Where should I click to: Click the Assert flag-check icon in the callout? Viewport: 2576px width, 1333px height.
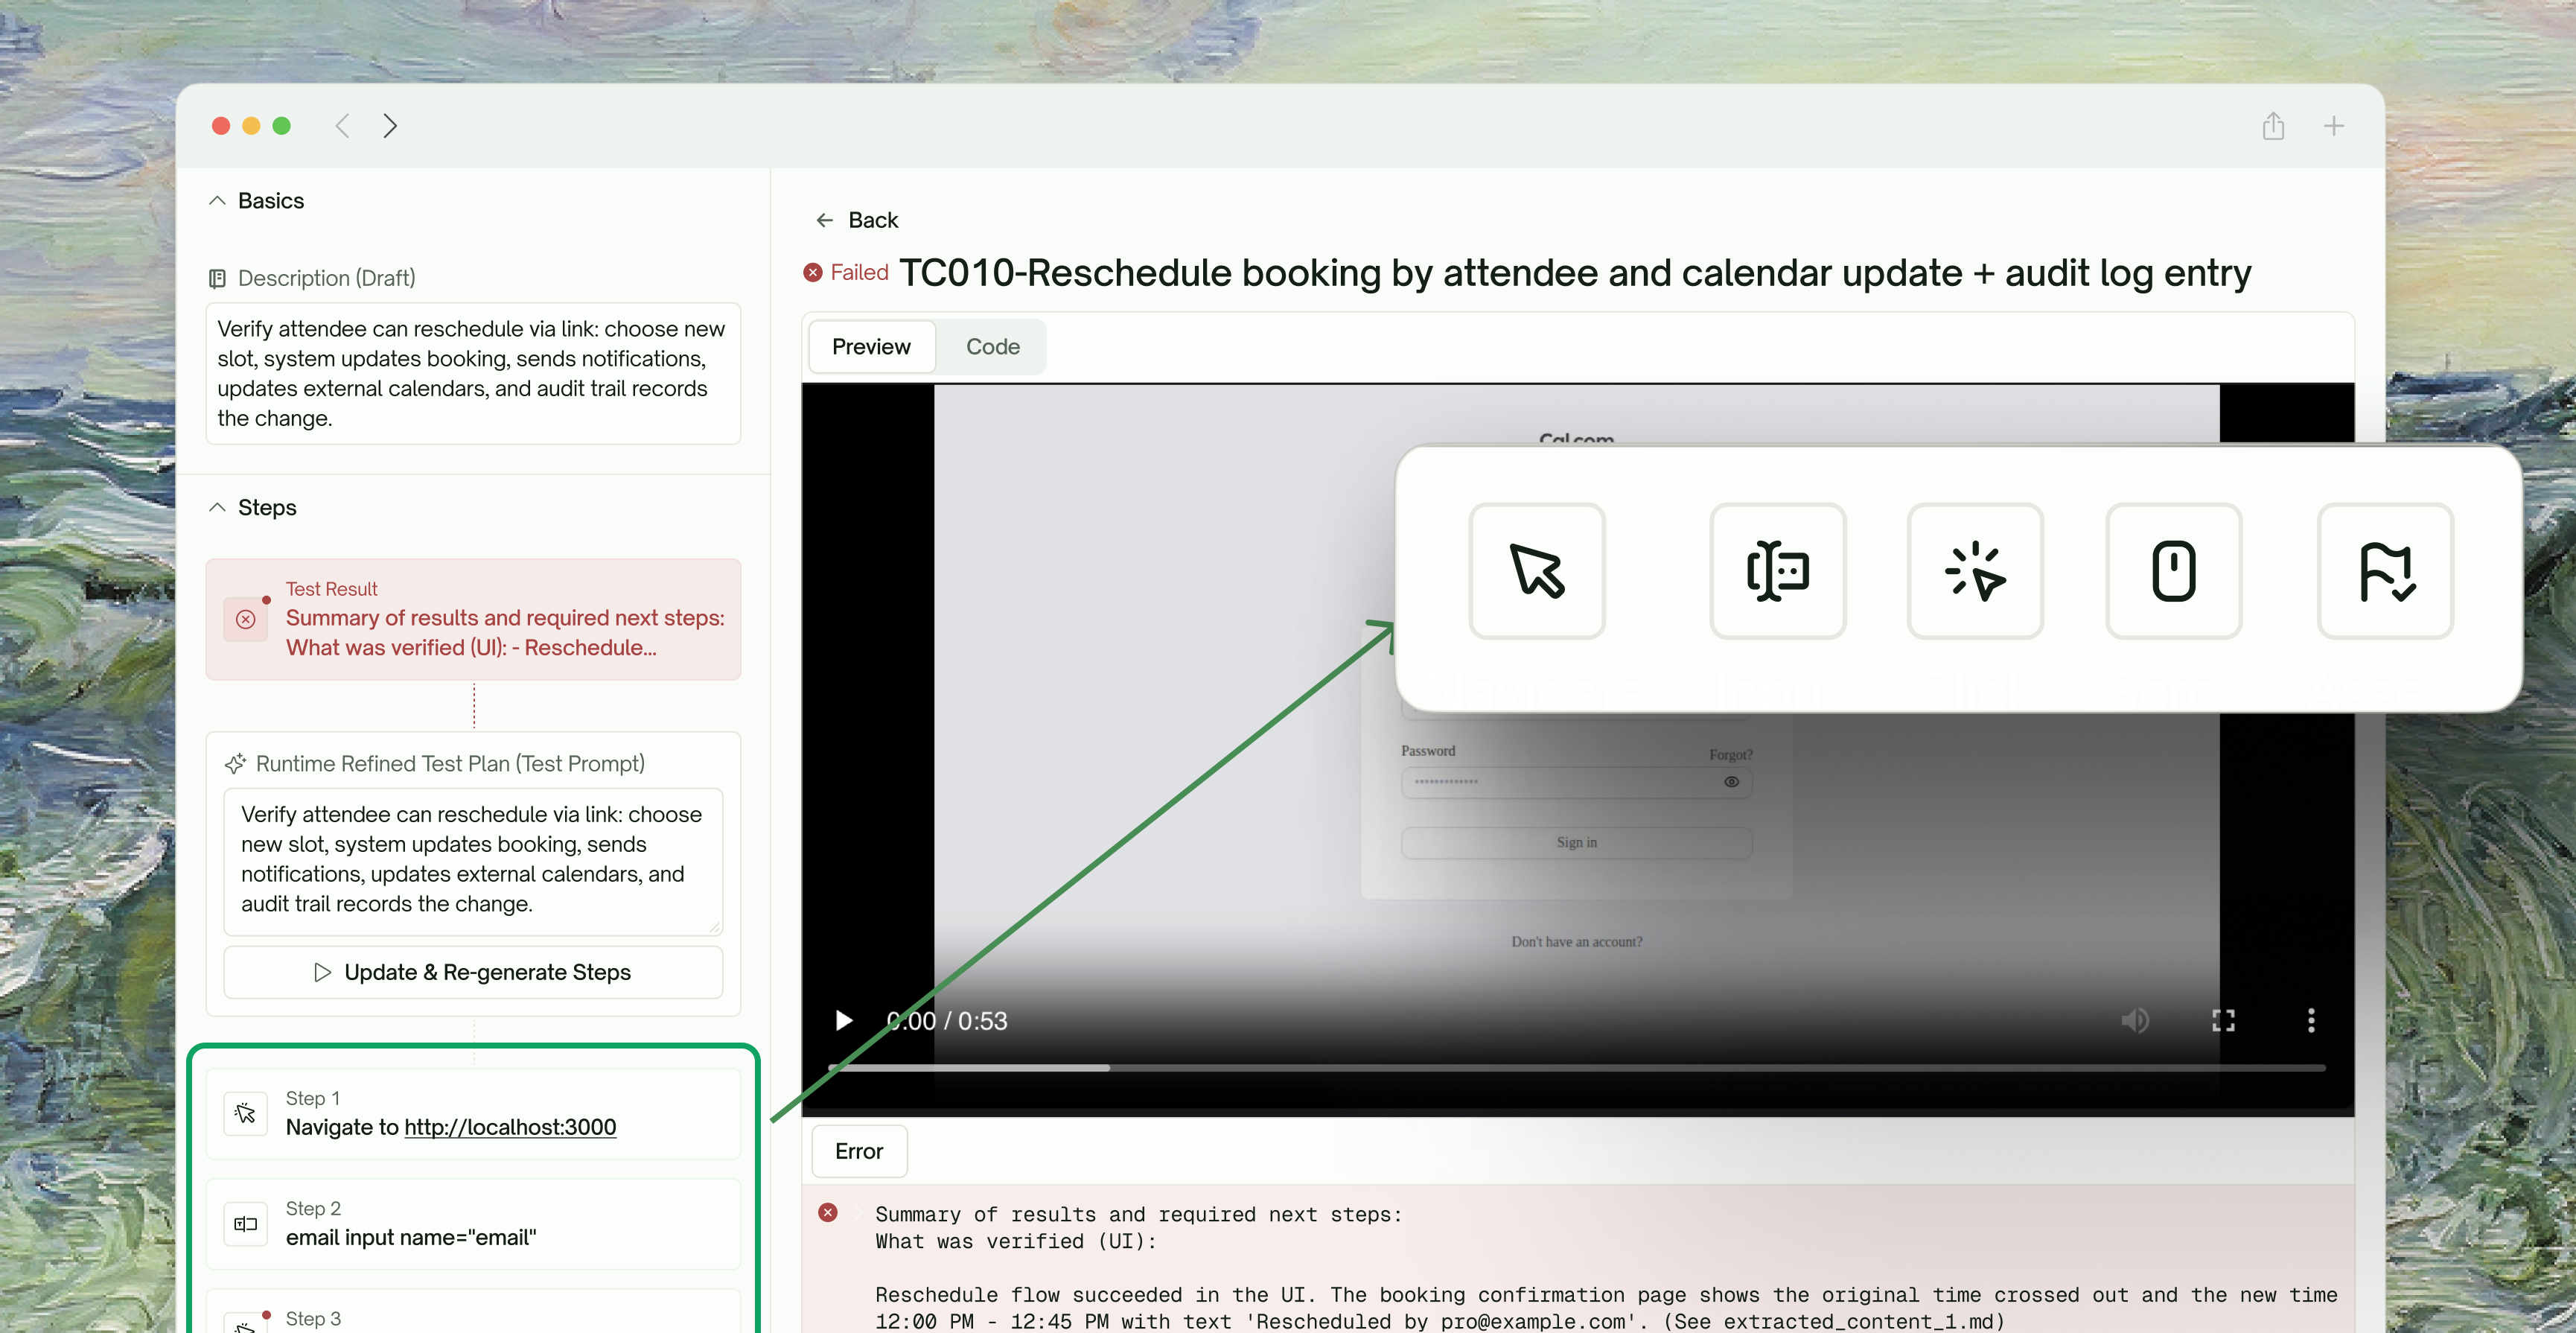click(2385, 571)
